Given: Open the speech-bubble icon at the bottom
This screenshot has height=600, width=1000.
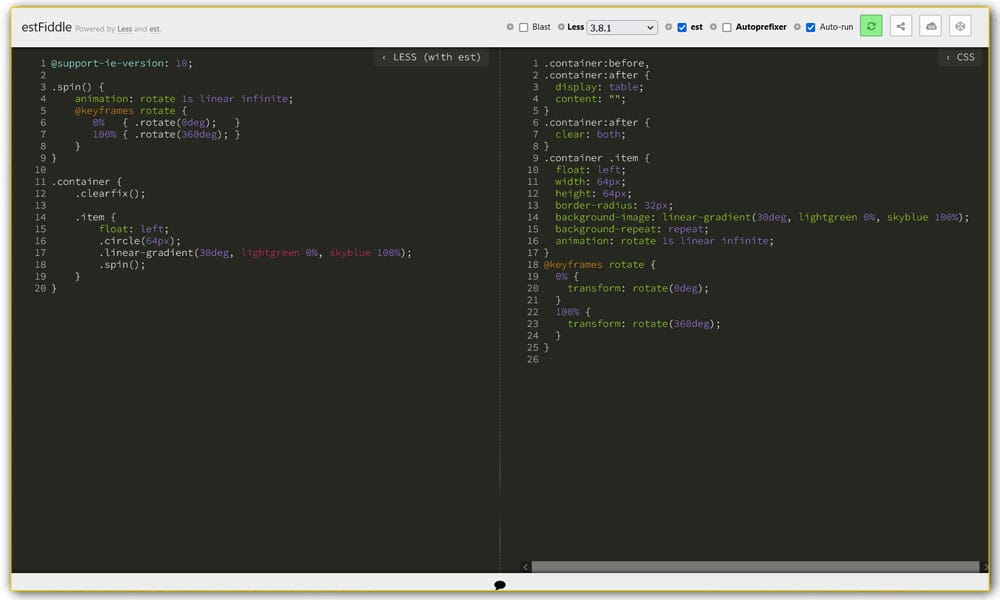Looking at the screenshot, I should coord(500,584).
